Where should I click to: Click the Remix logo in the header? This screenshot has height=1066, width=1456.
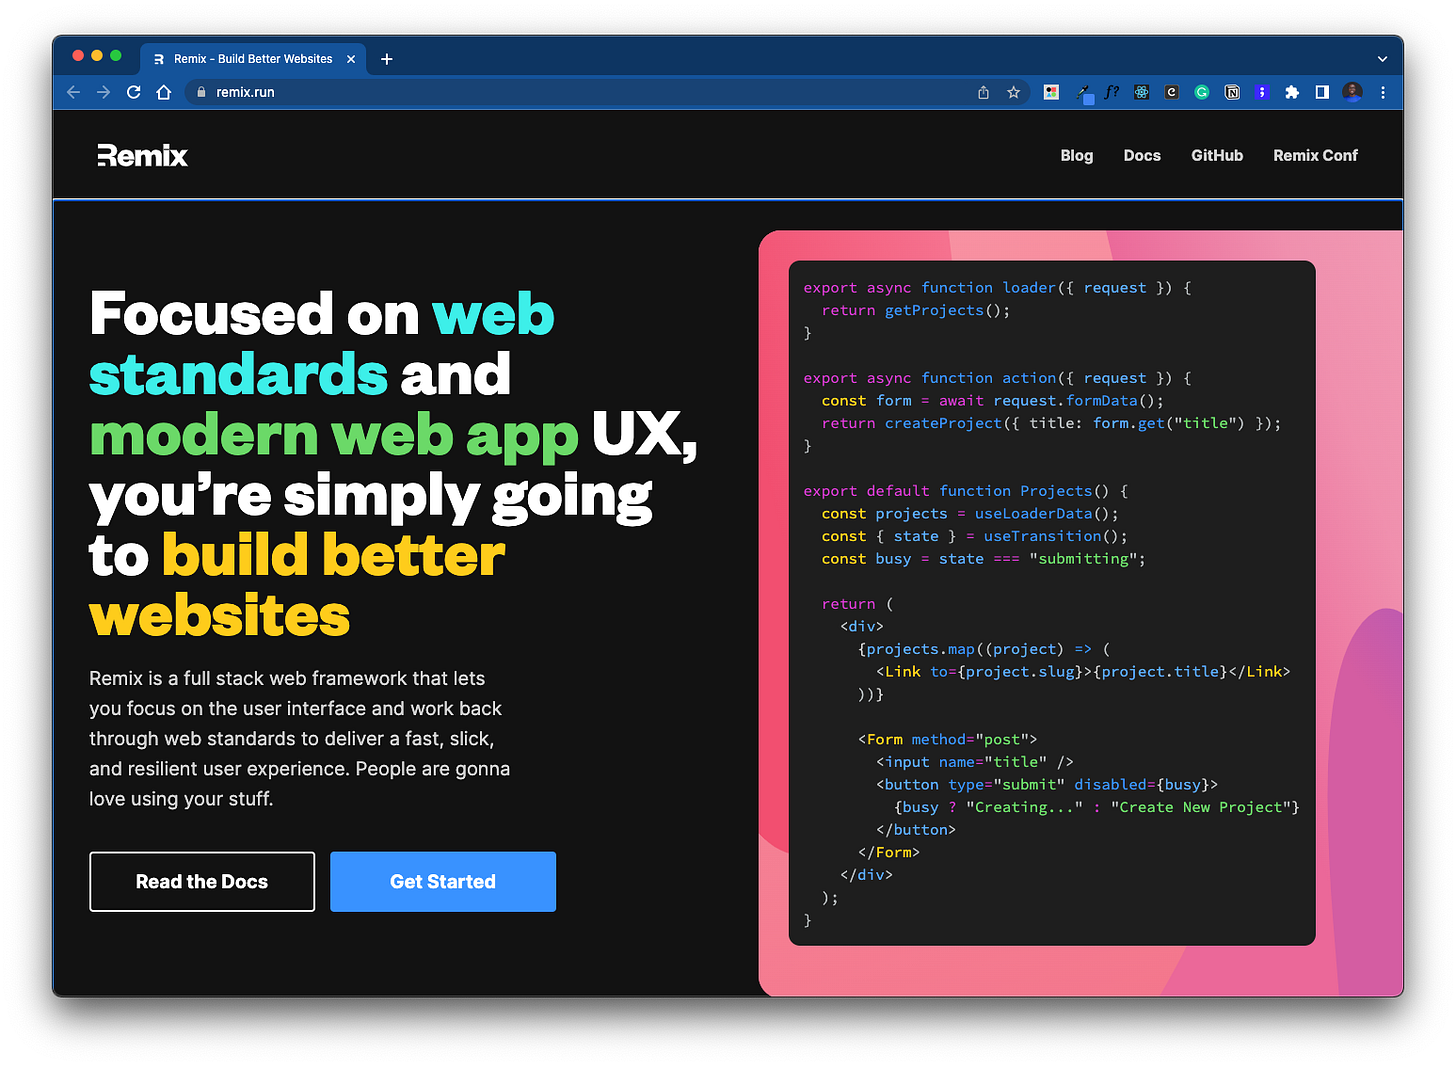coord(142,155)
